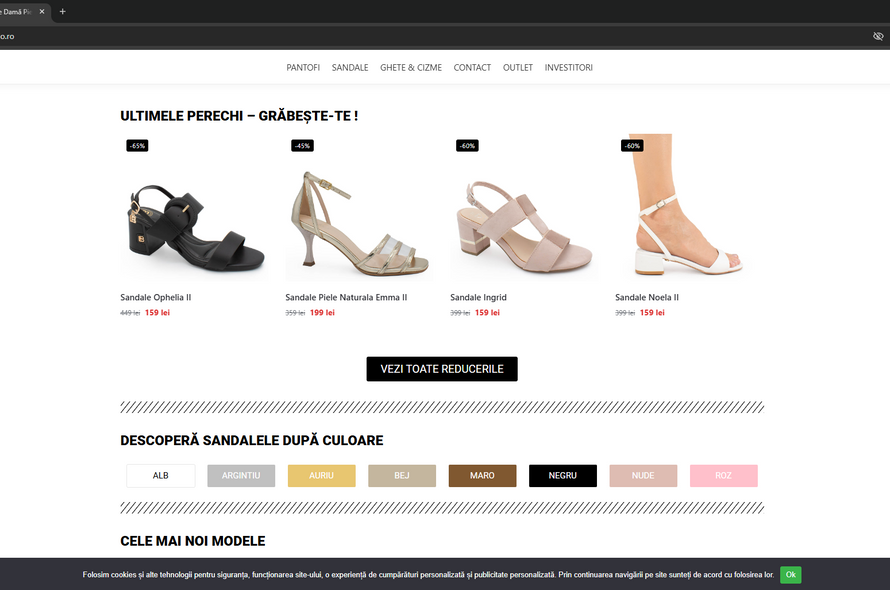Filter sandals by NEGRU color

(x=562, y=476)
